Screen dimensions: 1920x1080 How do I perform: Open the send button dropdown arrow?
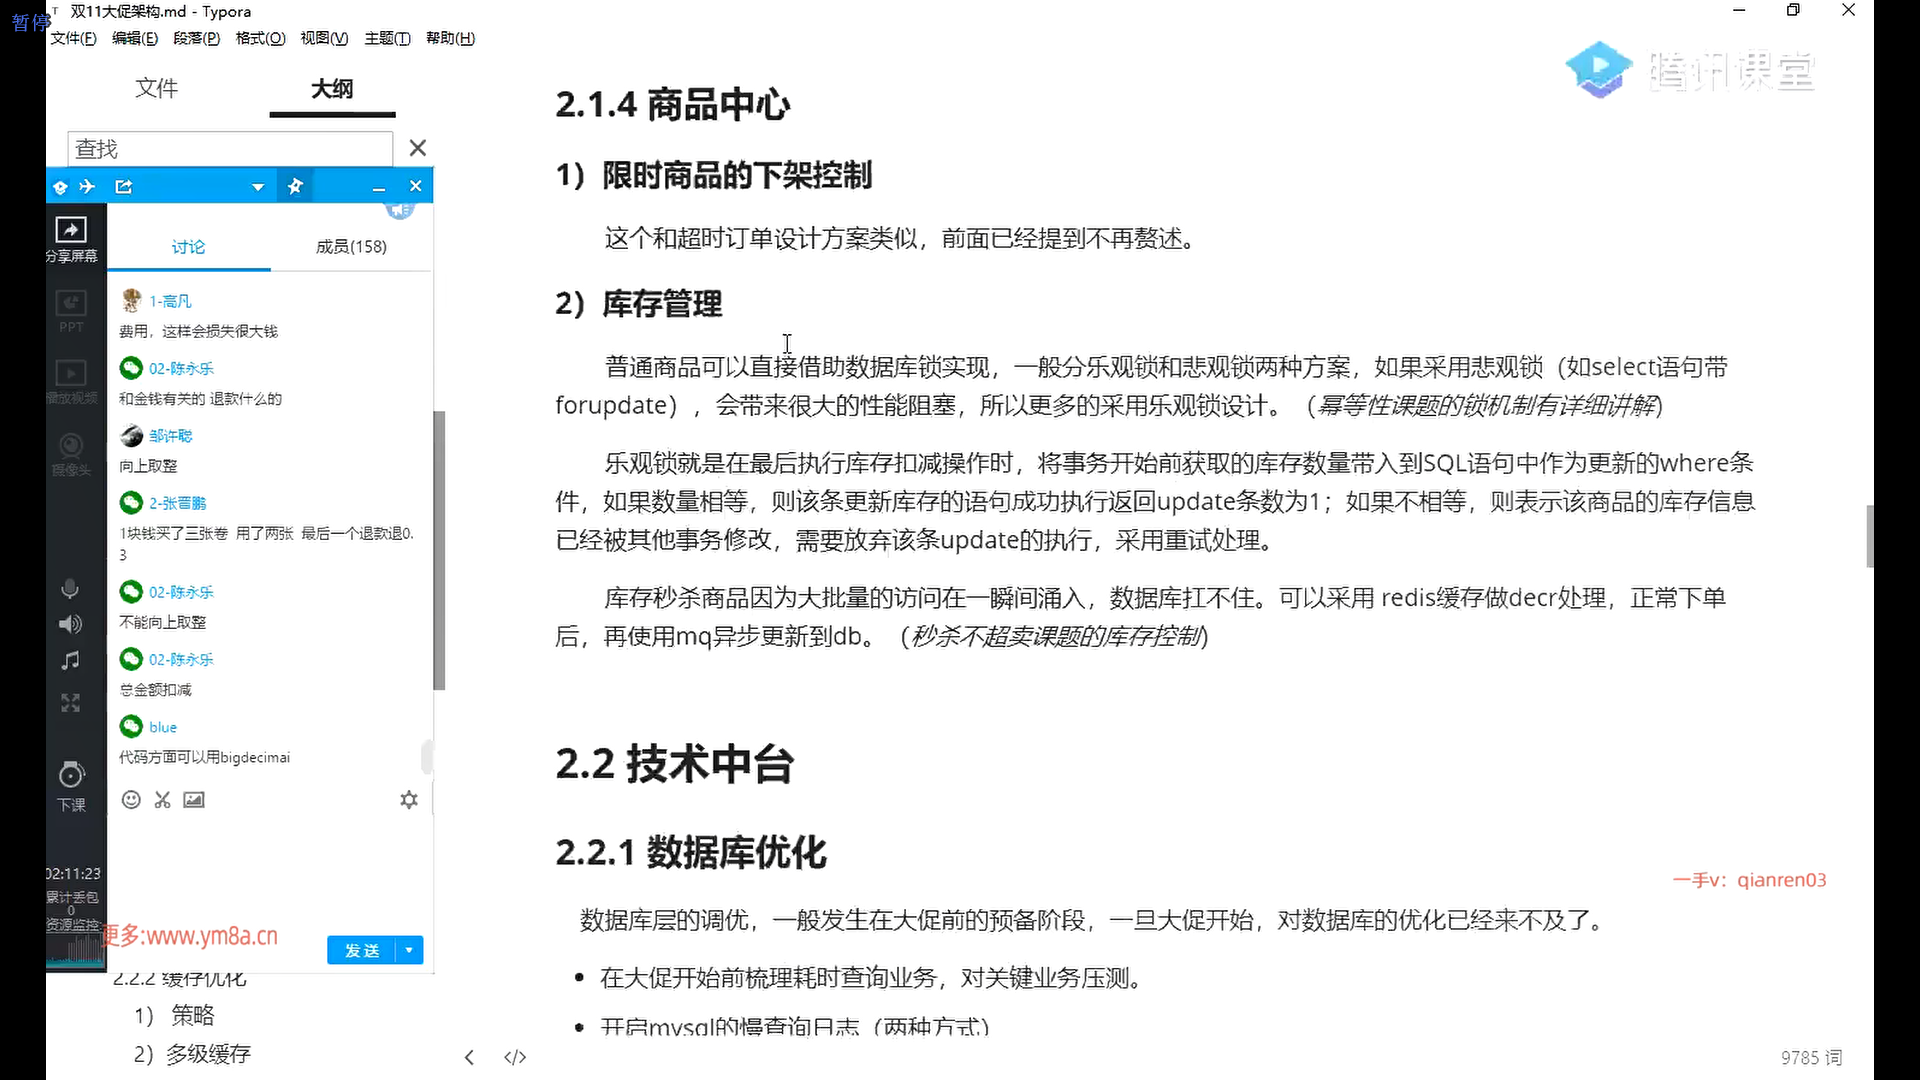coord(409,950)
